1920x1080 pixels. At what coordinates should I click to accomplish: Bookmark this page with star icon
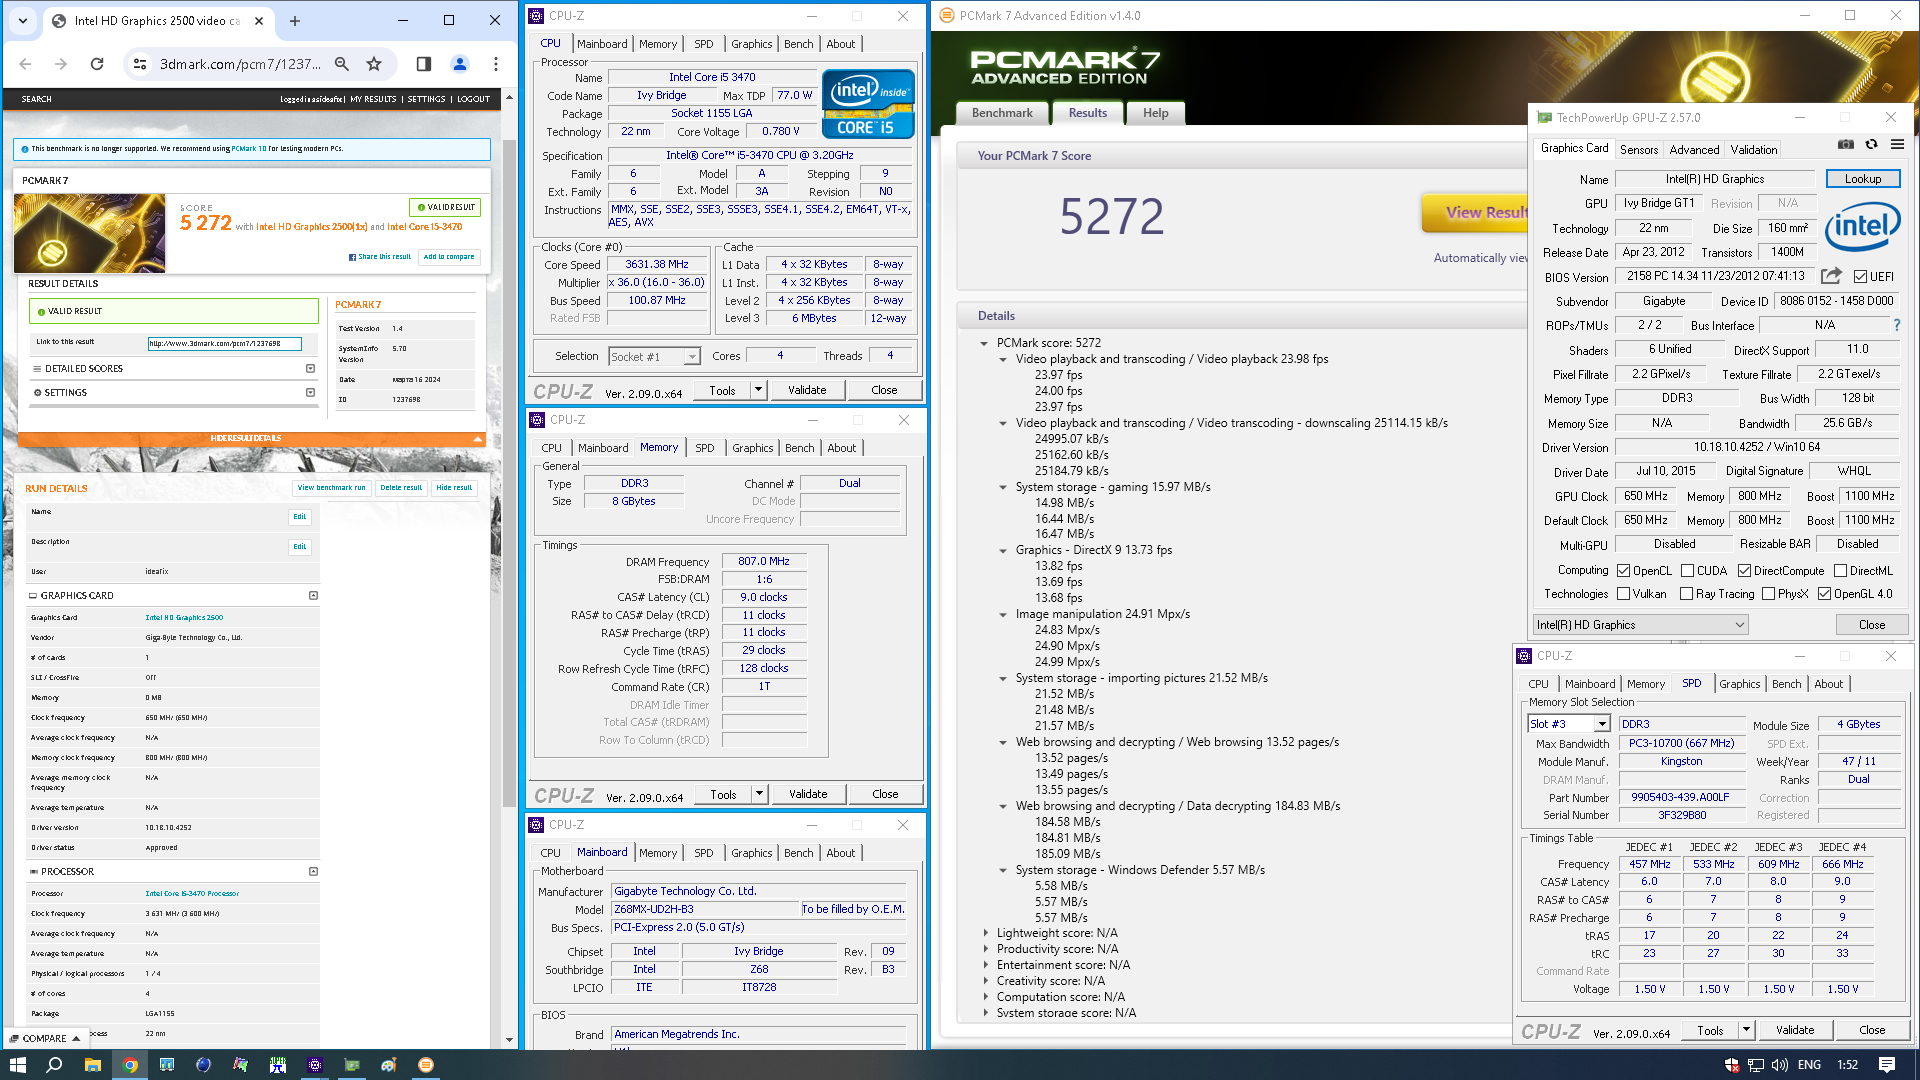pyautogui.click(x=374, y=64)
